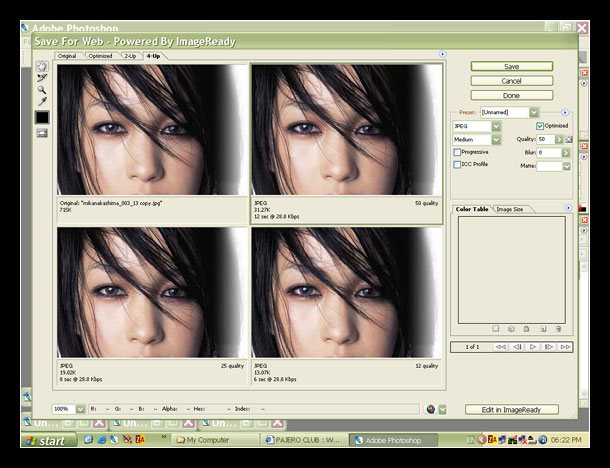
Task: Open the JPEG file format dropdown
Action: coord(496,127)
